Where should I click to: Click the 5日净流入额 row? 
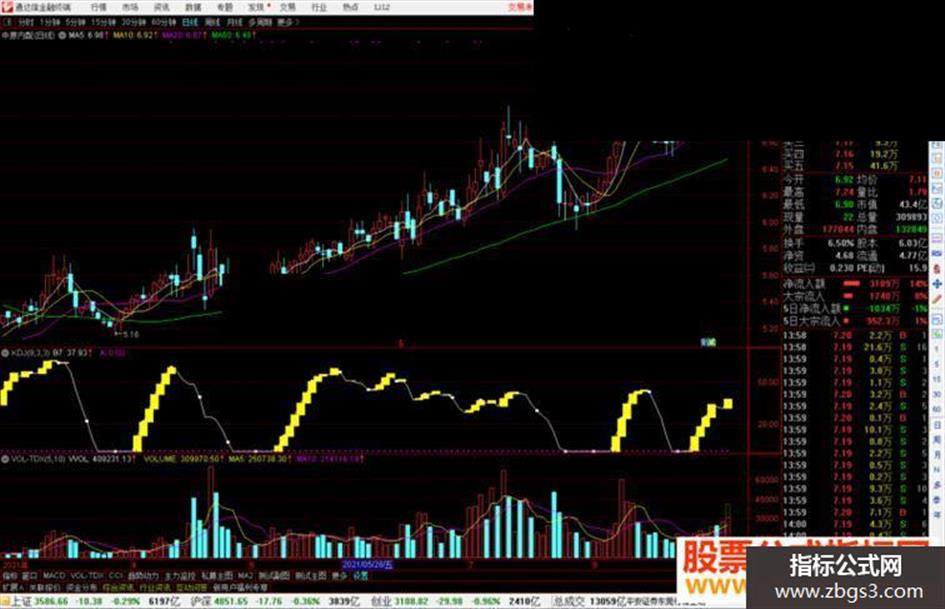[x=855, y=309]
